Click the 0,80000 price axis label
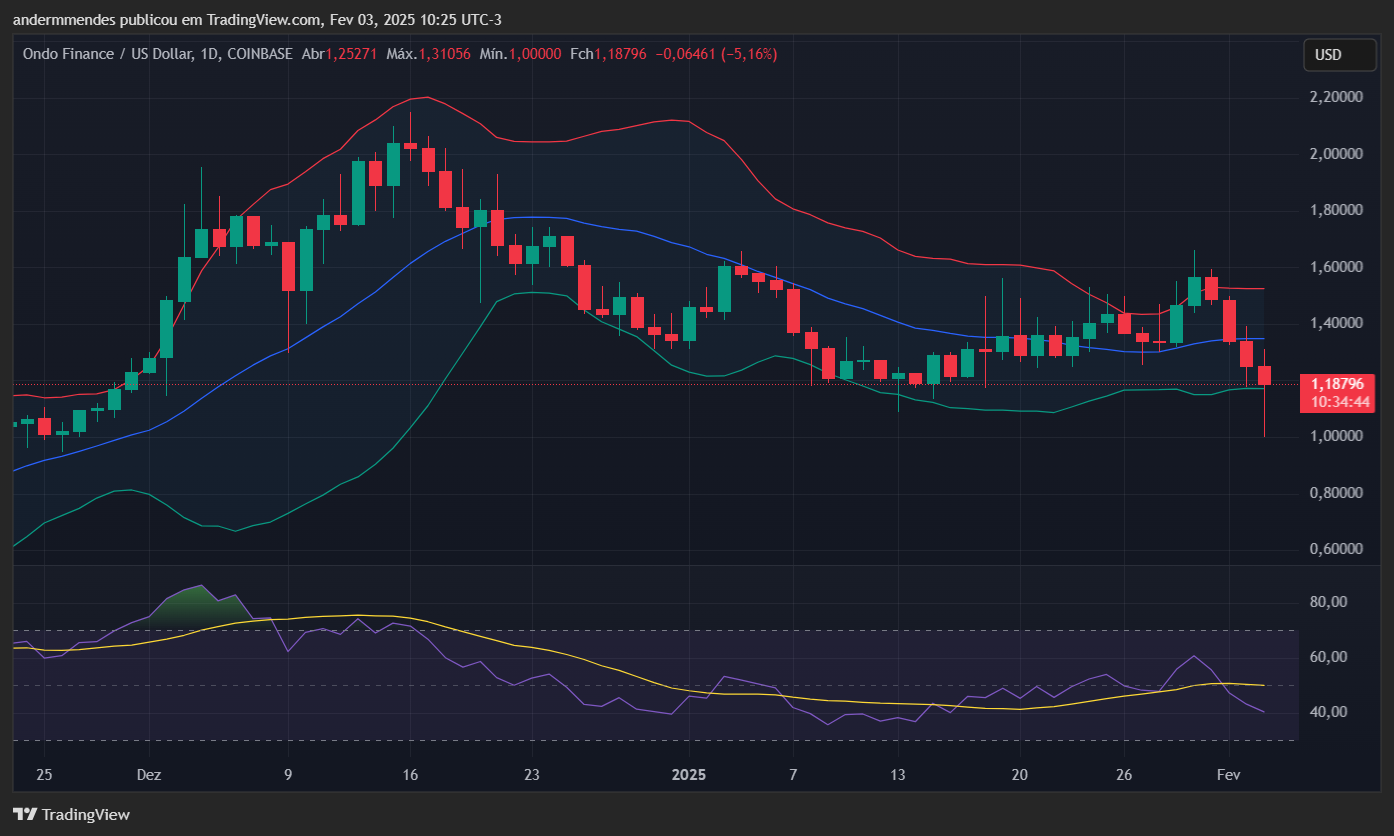Screen dimensions: 1394x836 [x=1338, y=493]
